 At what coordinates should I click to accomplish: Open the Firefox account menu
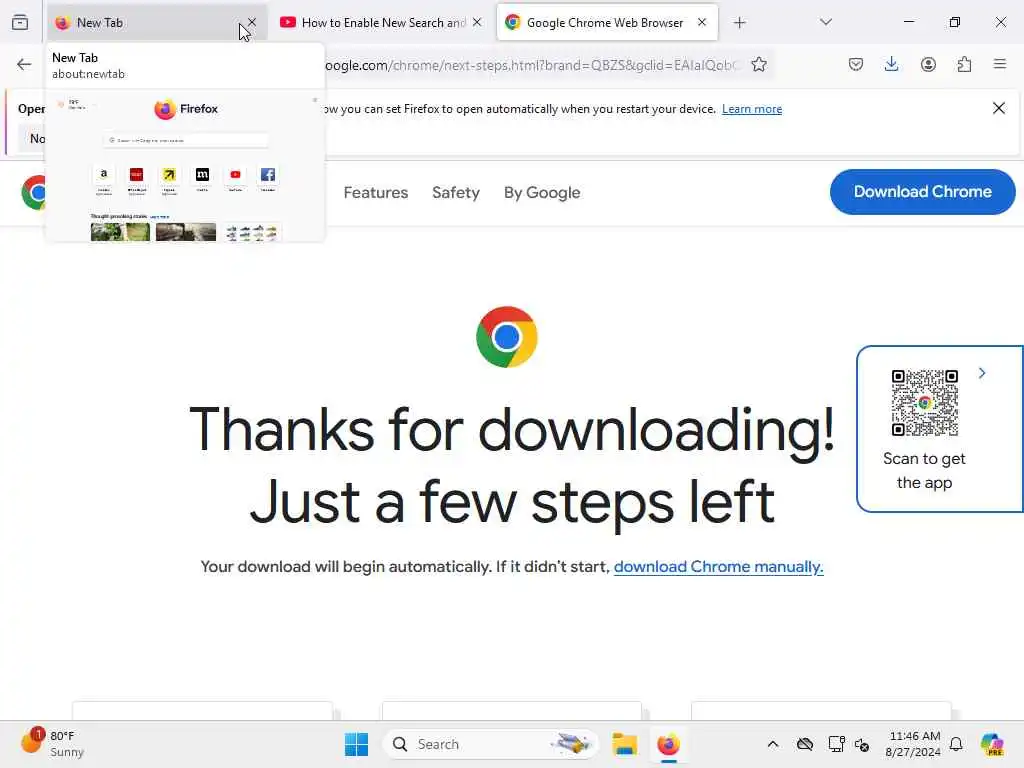(928, 64)
